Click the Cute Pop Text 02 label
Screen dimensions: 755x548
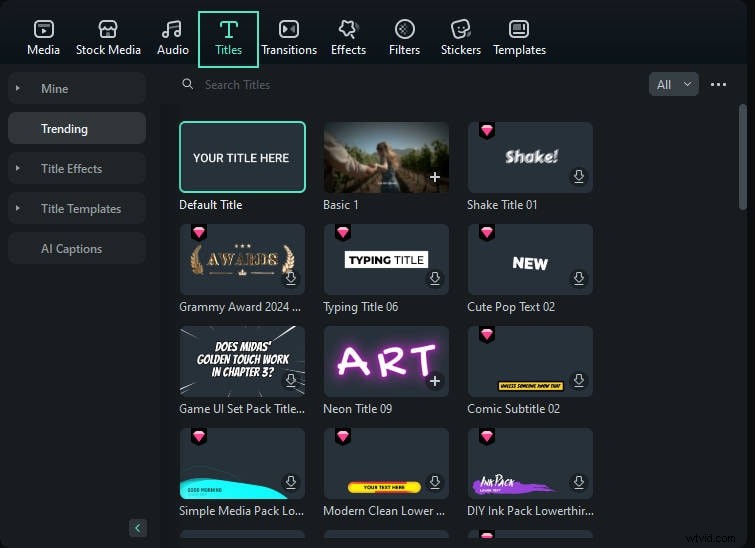pyautogui.click(x=511, y=307)
